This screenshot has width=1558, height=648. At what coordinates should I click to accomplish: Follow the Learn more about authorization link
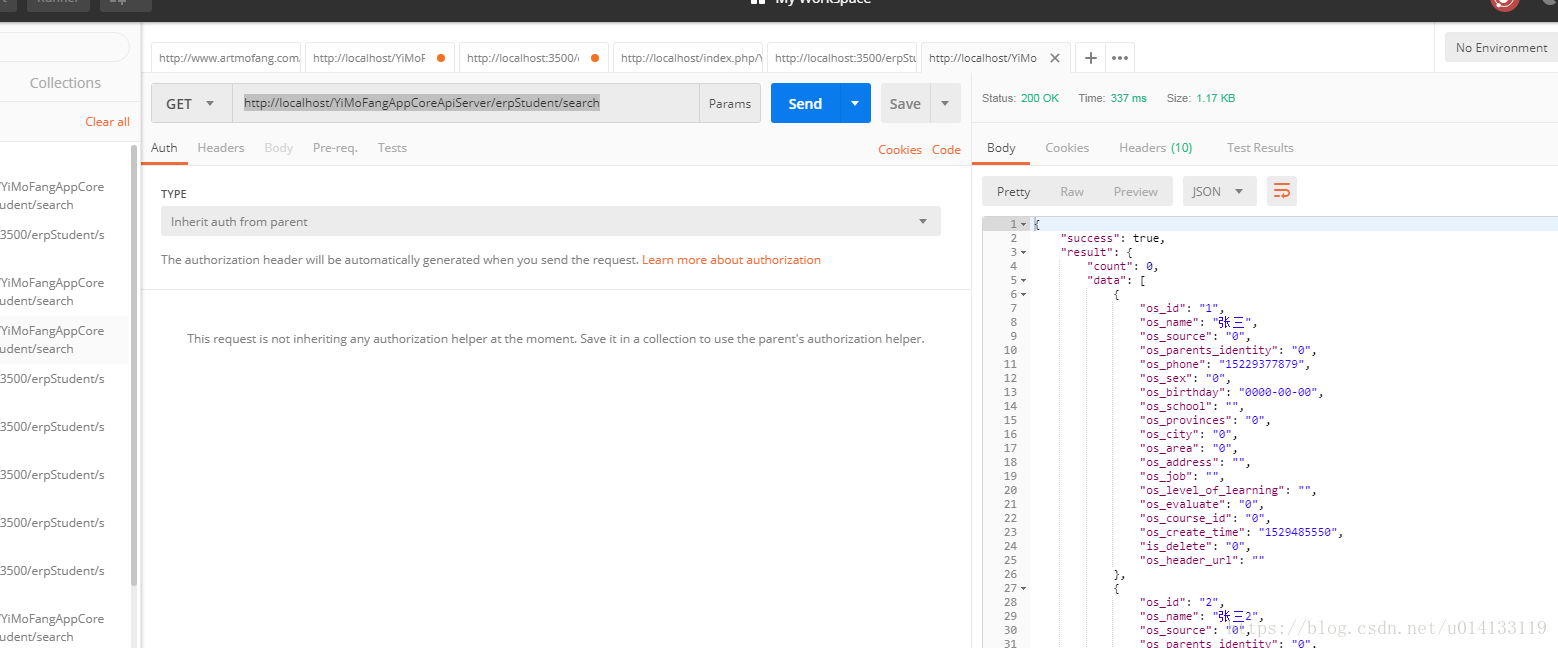(731, 260)
